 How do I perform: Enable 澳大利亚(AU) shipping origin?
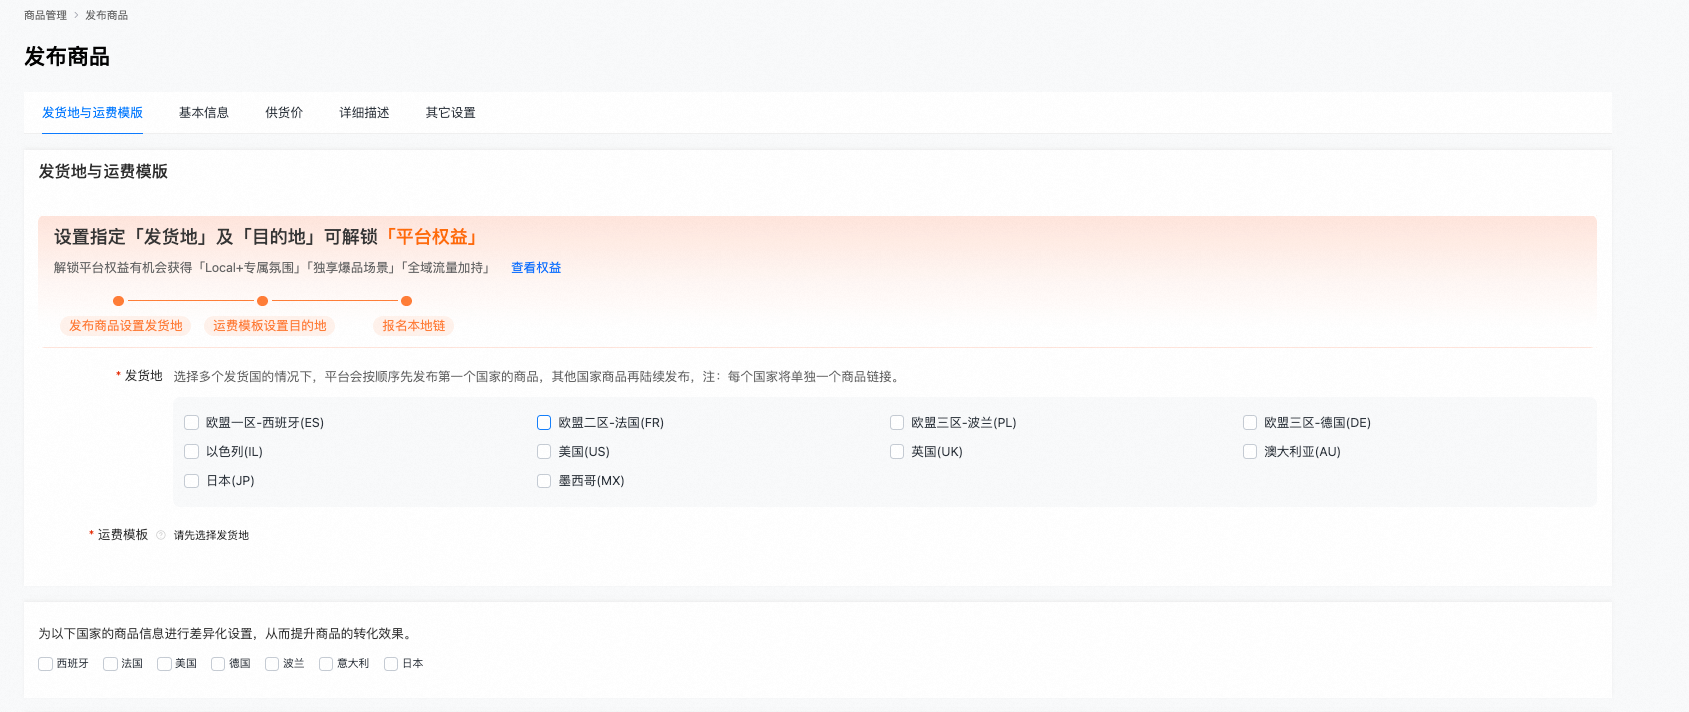click(1250, 452)
